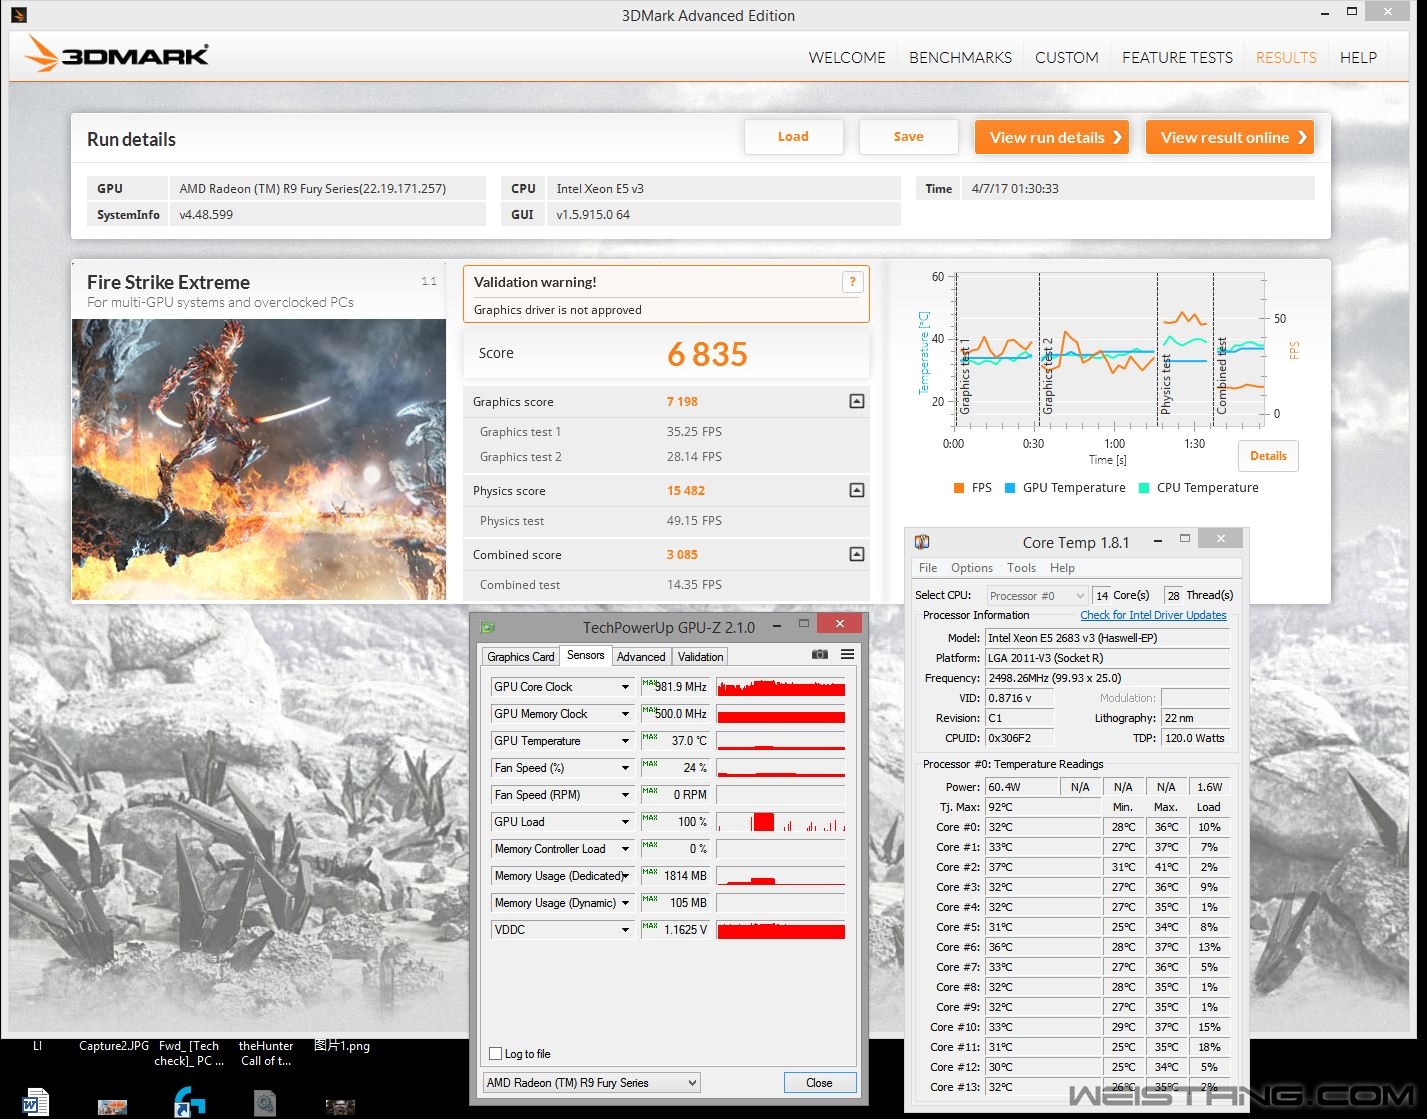Click the Save button in Run details

pyautogui.click(x=908, y=137)
